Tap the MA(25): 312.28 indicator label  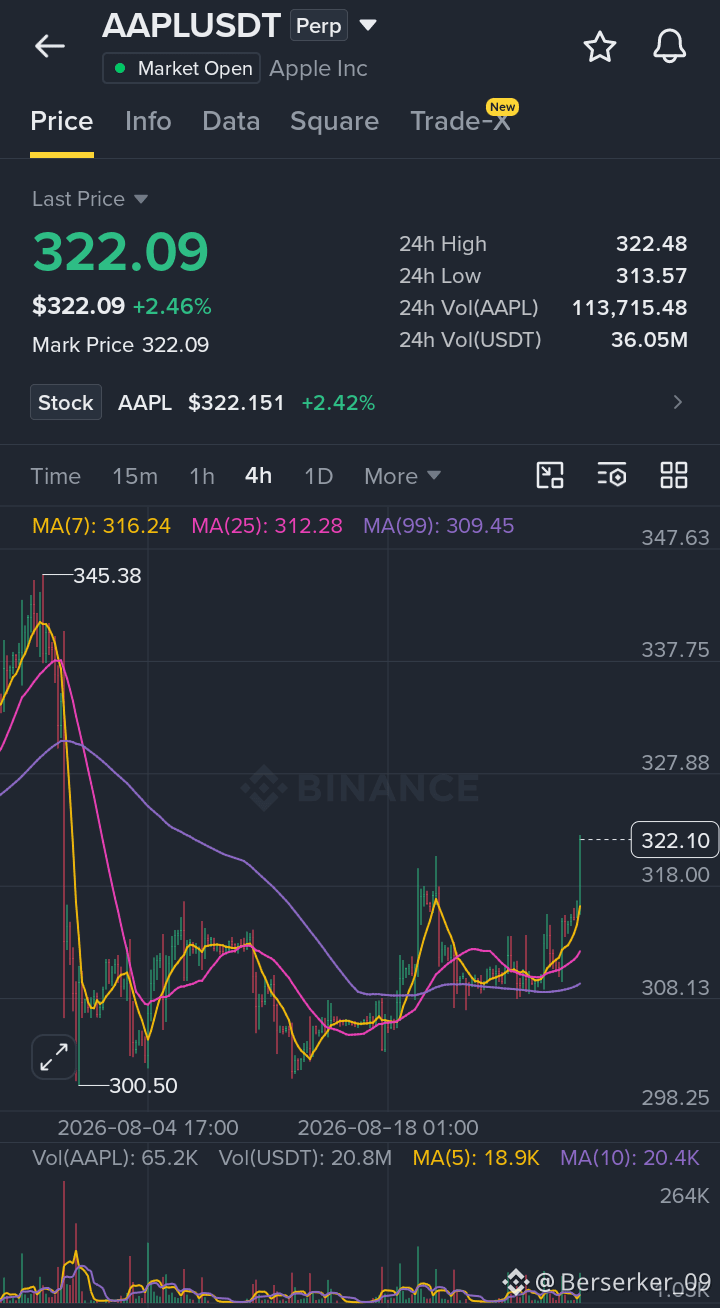(267, 526)
